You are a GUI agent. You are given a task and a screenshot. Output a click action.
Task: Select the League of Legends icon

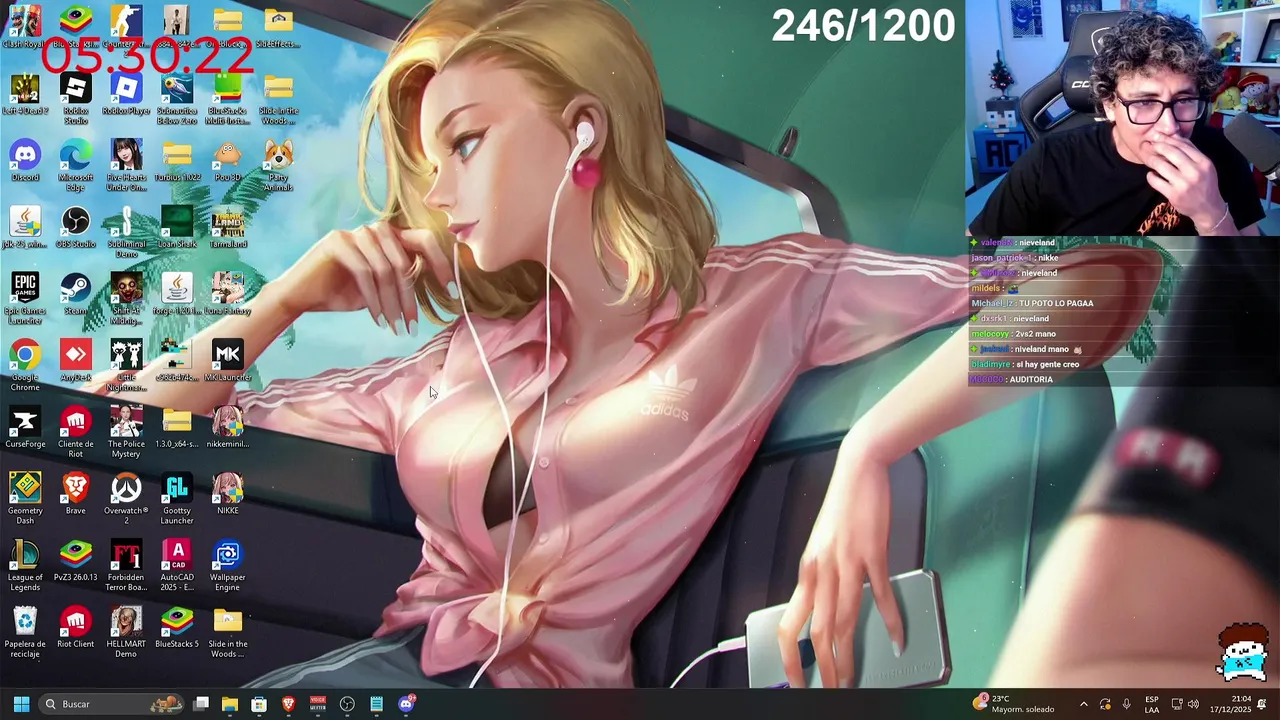click(x=25, y=566)
